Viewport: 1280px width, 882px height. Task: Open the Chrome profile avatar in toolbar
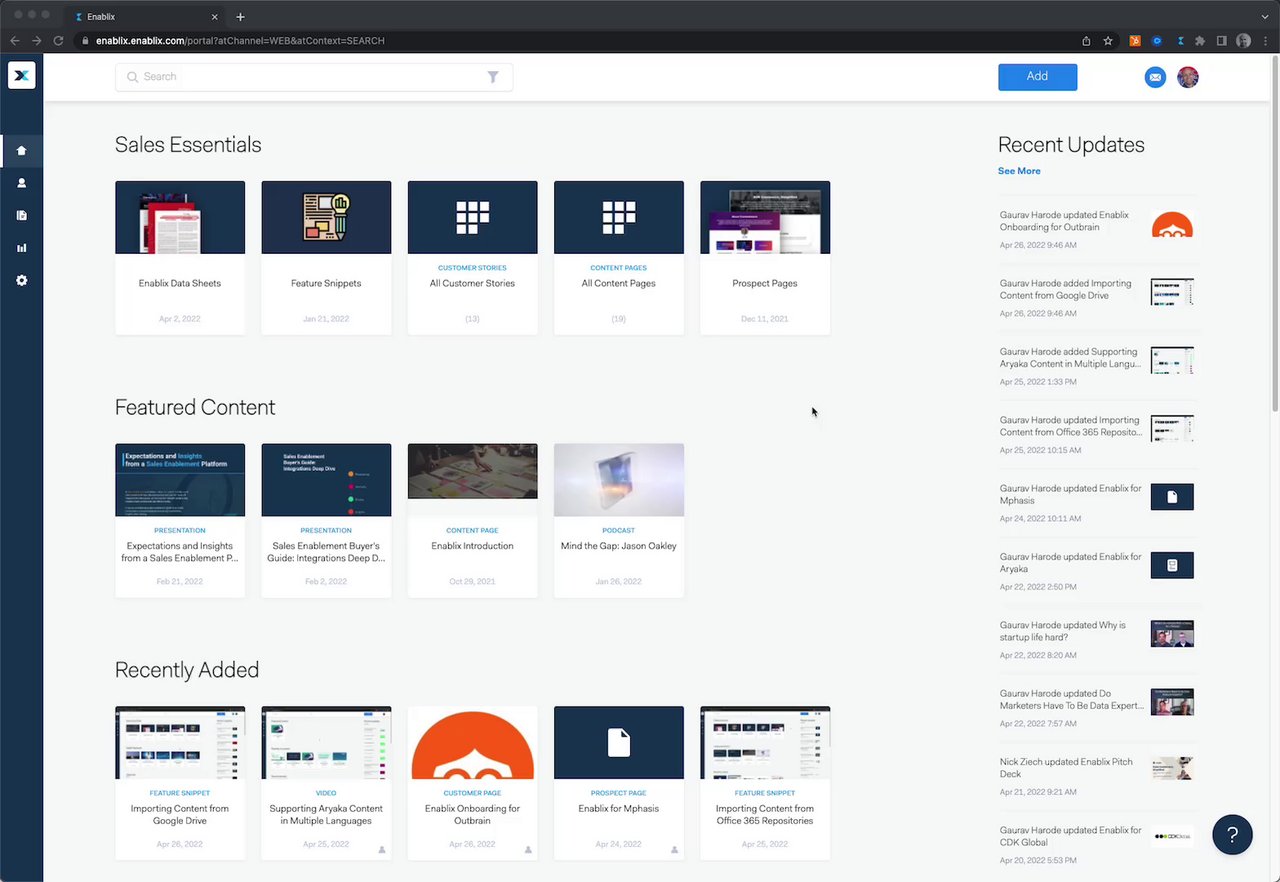[1243, 41]
